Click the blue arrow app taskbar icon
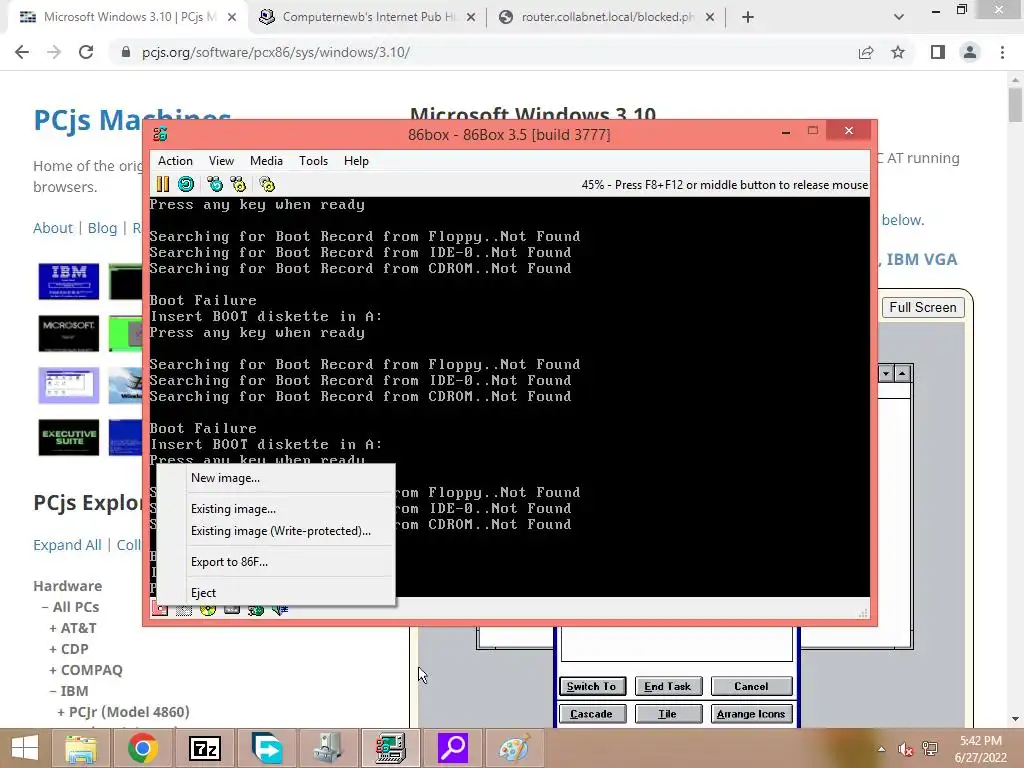Screen dimensions: 1024x768 tap(267, 748)
